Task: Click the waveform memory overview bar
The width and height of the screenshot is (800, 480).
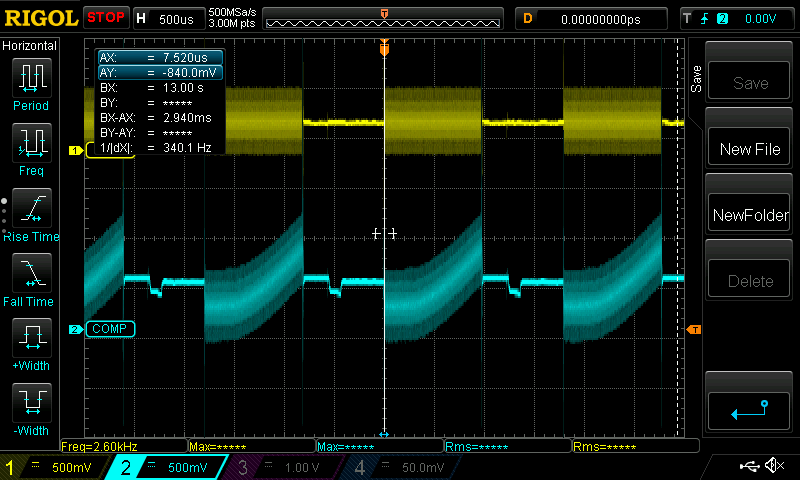Action: (x=383, y=19)
